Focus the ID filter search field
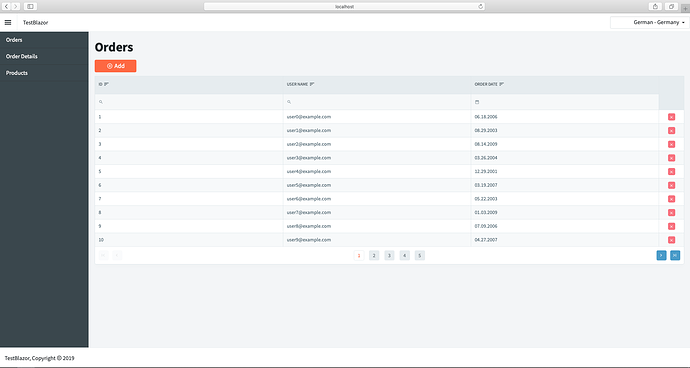690x368 pixels. coord(189,102)
